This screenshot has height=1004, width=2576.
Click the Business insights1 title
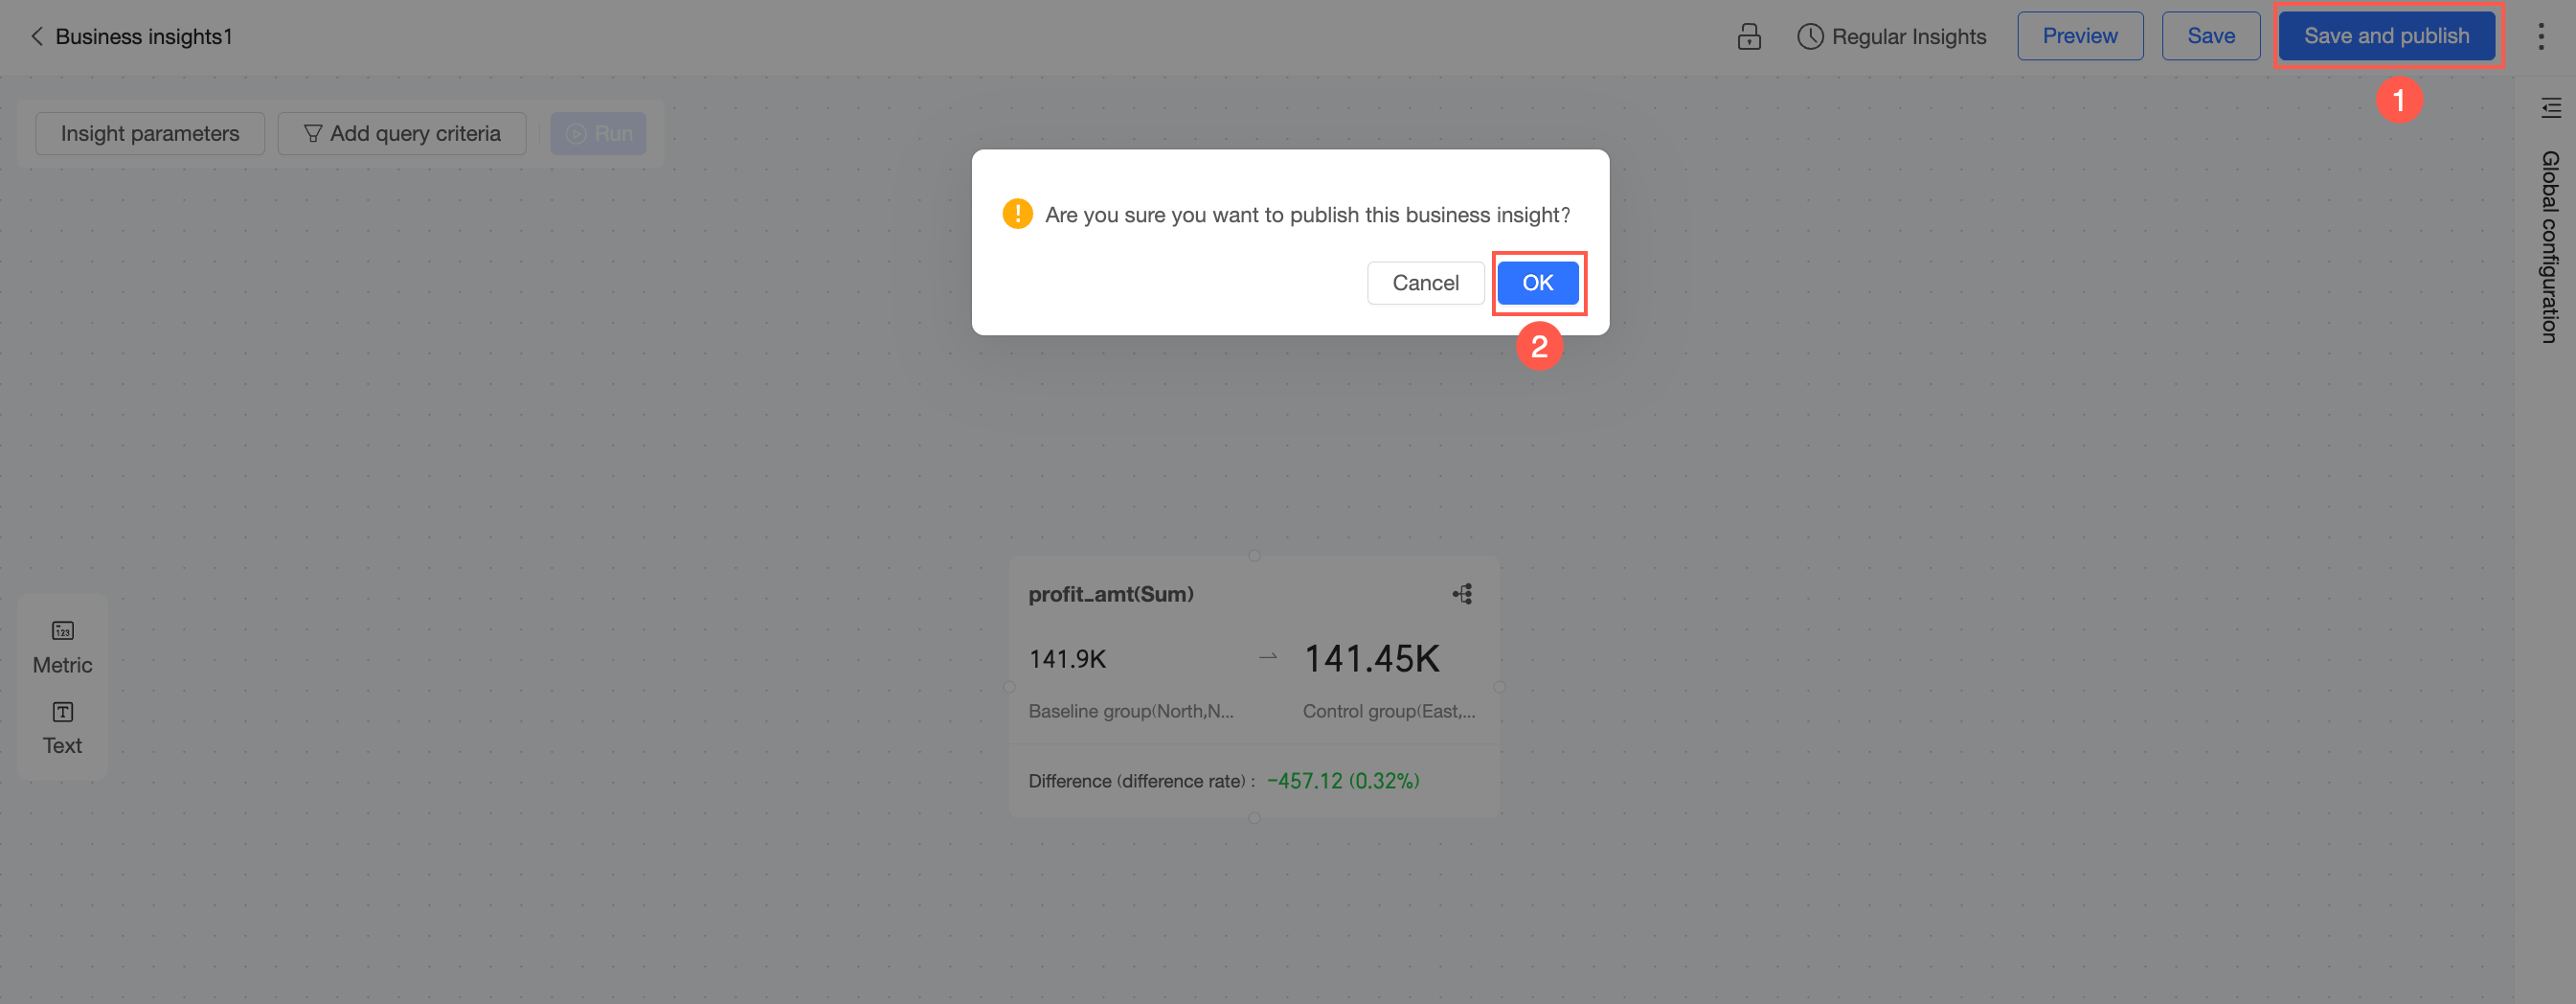click(x=144, y=36)
